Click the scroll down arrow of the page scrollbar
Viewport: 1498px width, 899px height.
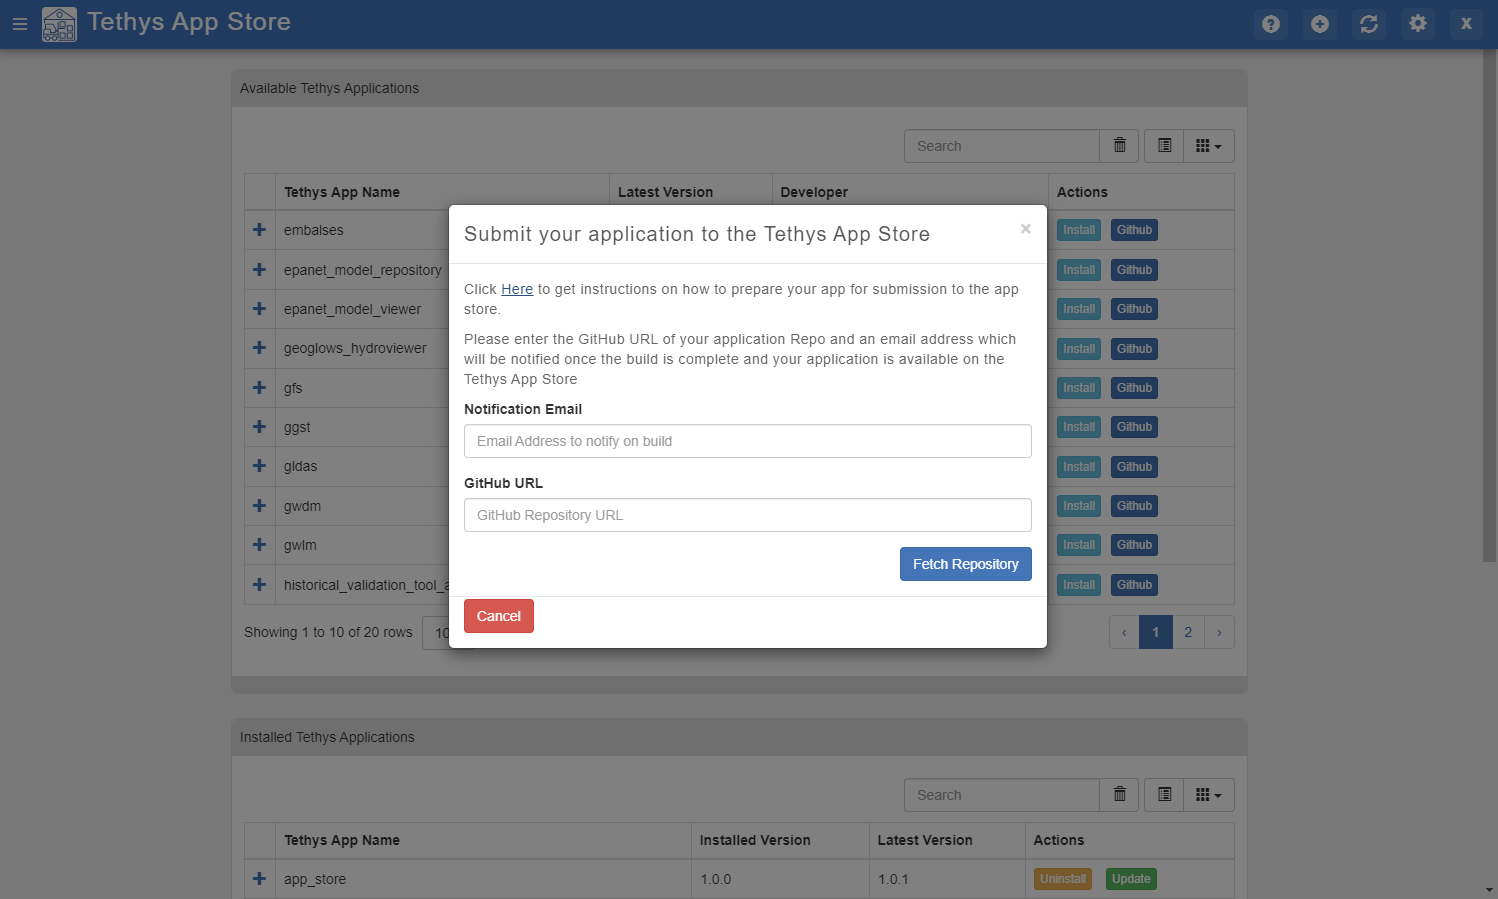click(1490, 890)
